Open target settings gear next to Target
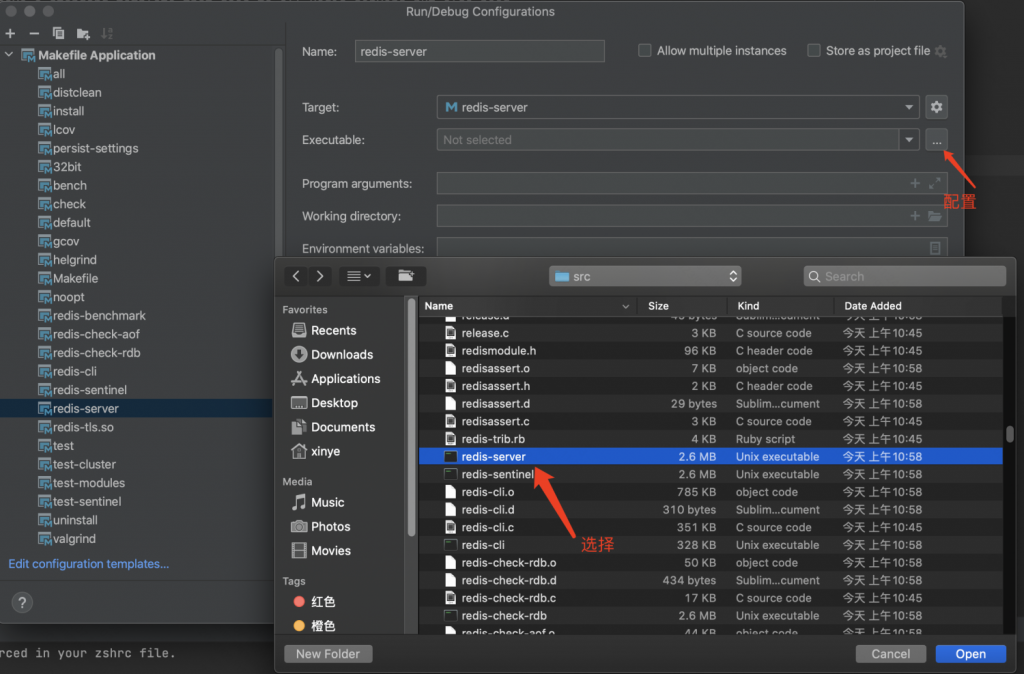The width and height of the screenshot is (1024, 674). point(936,107)
